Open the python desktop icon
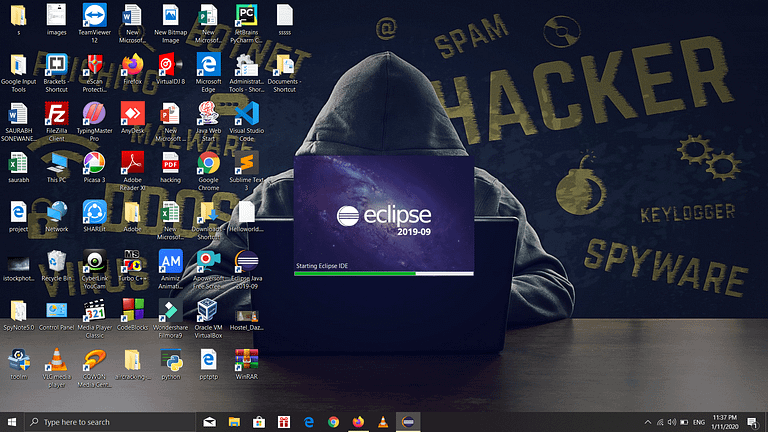 click(170, 364)
